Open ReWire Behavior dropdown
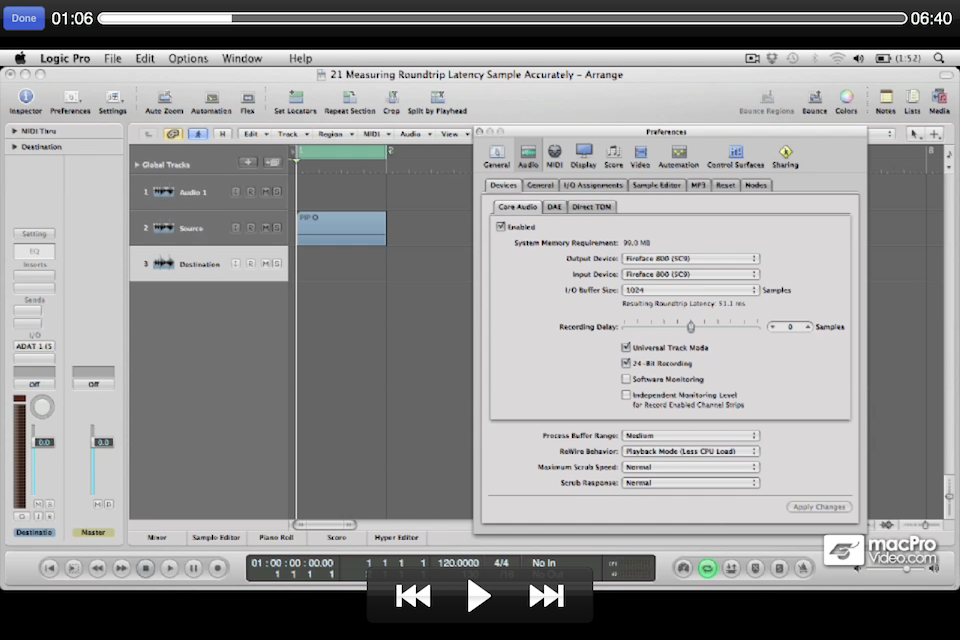The width and height of the screenshot is (960, 640). coord(691,451)
